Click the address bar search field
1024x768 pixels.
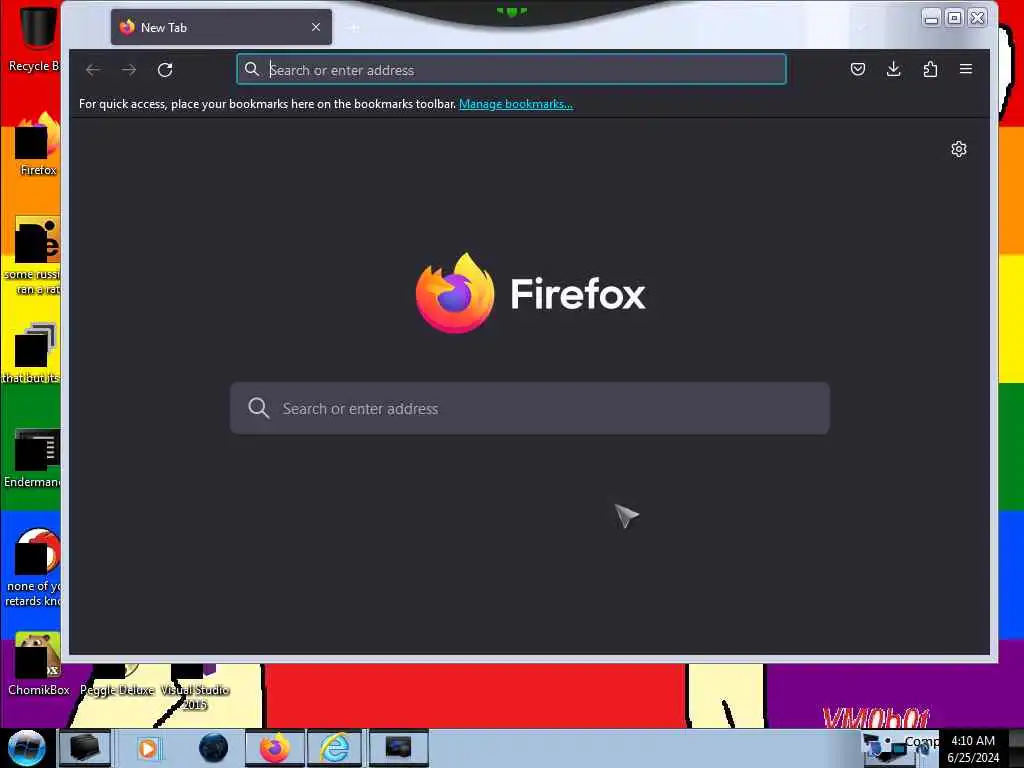[511, 69]
